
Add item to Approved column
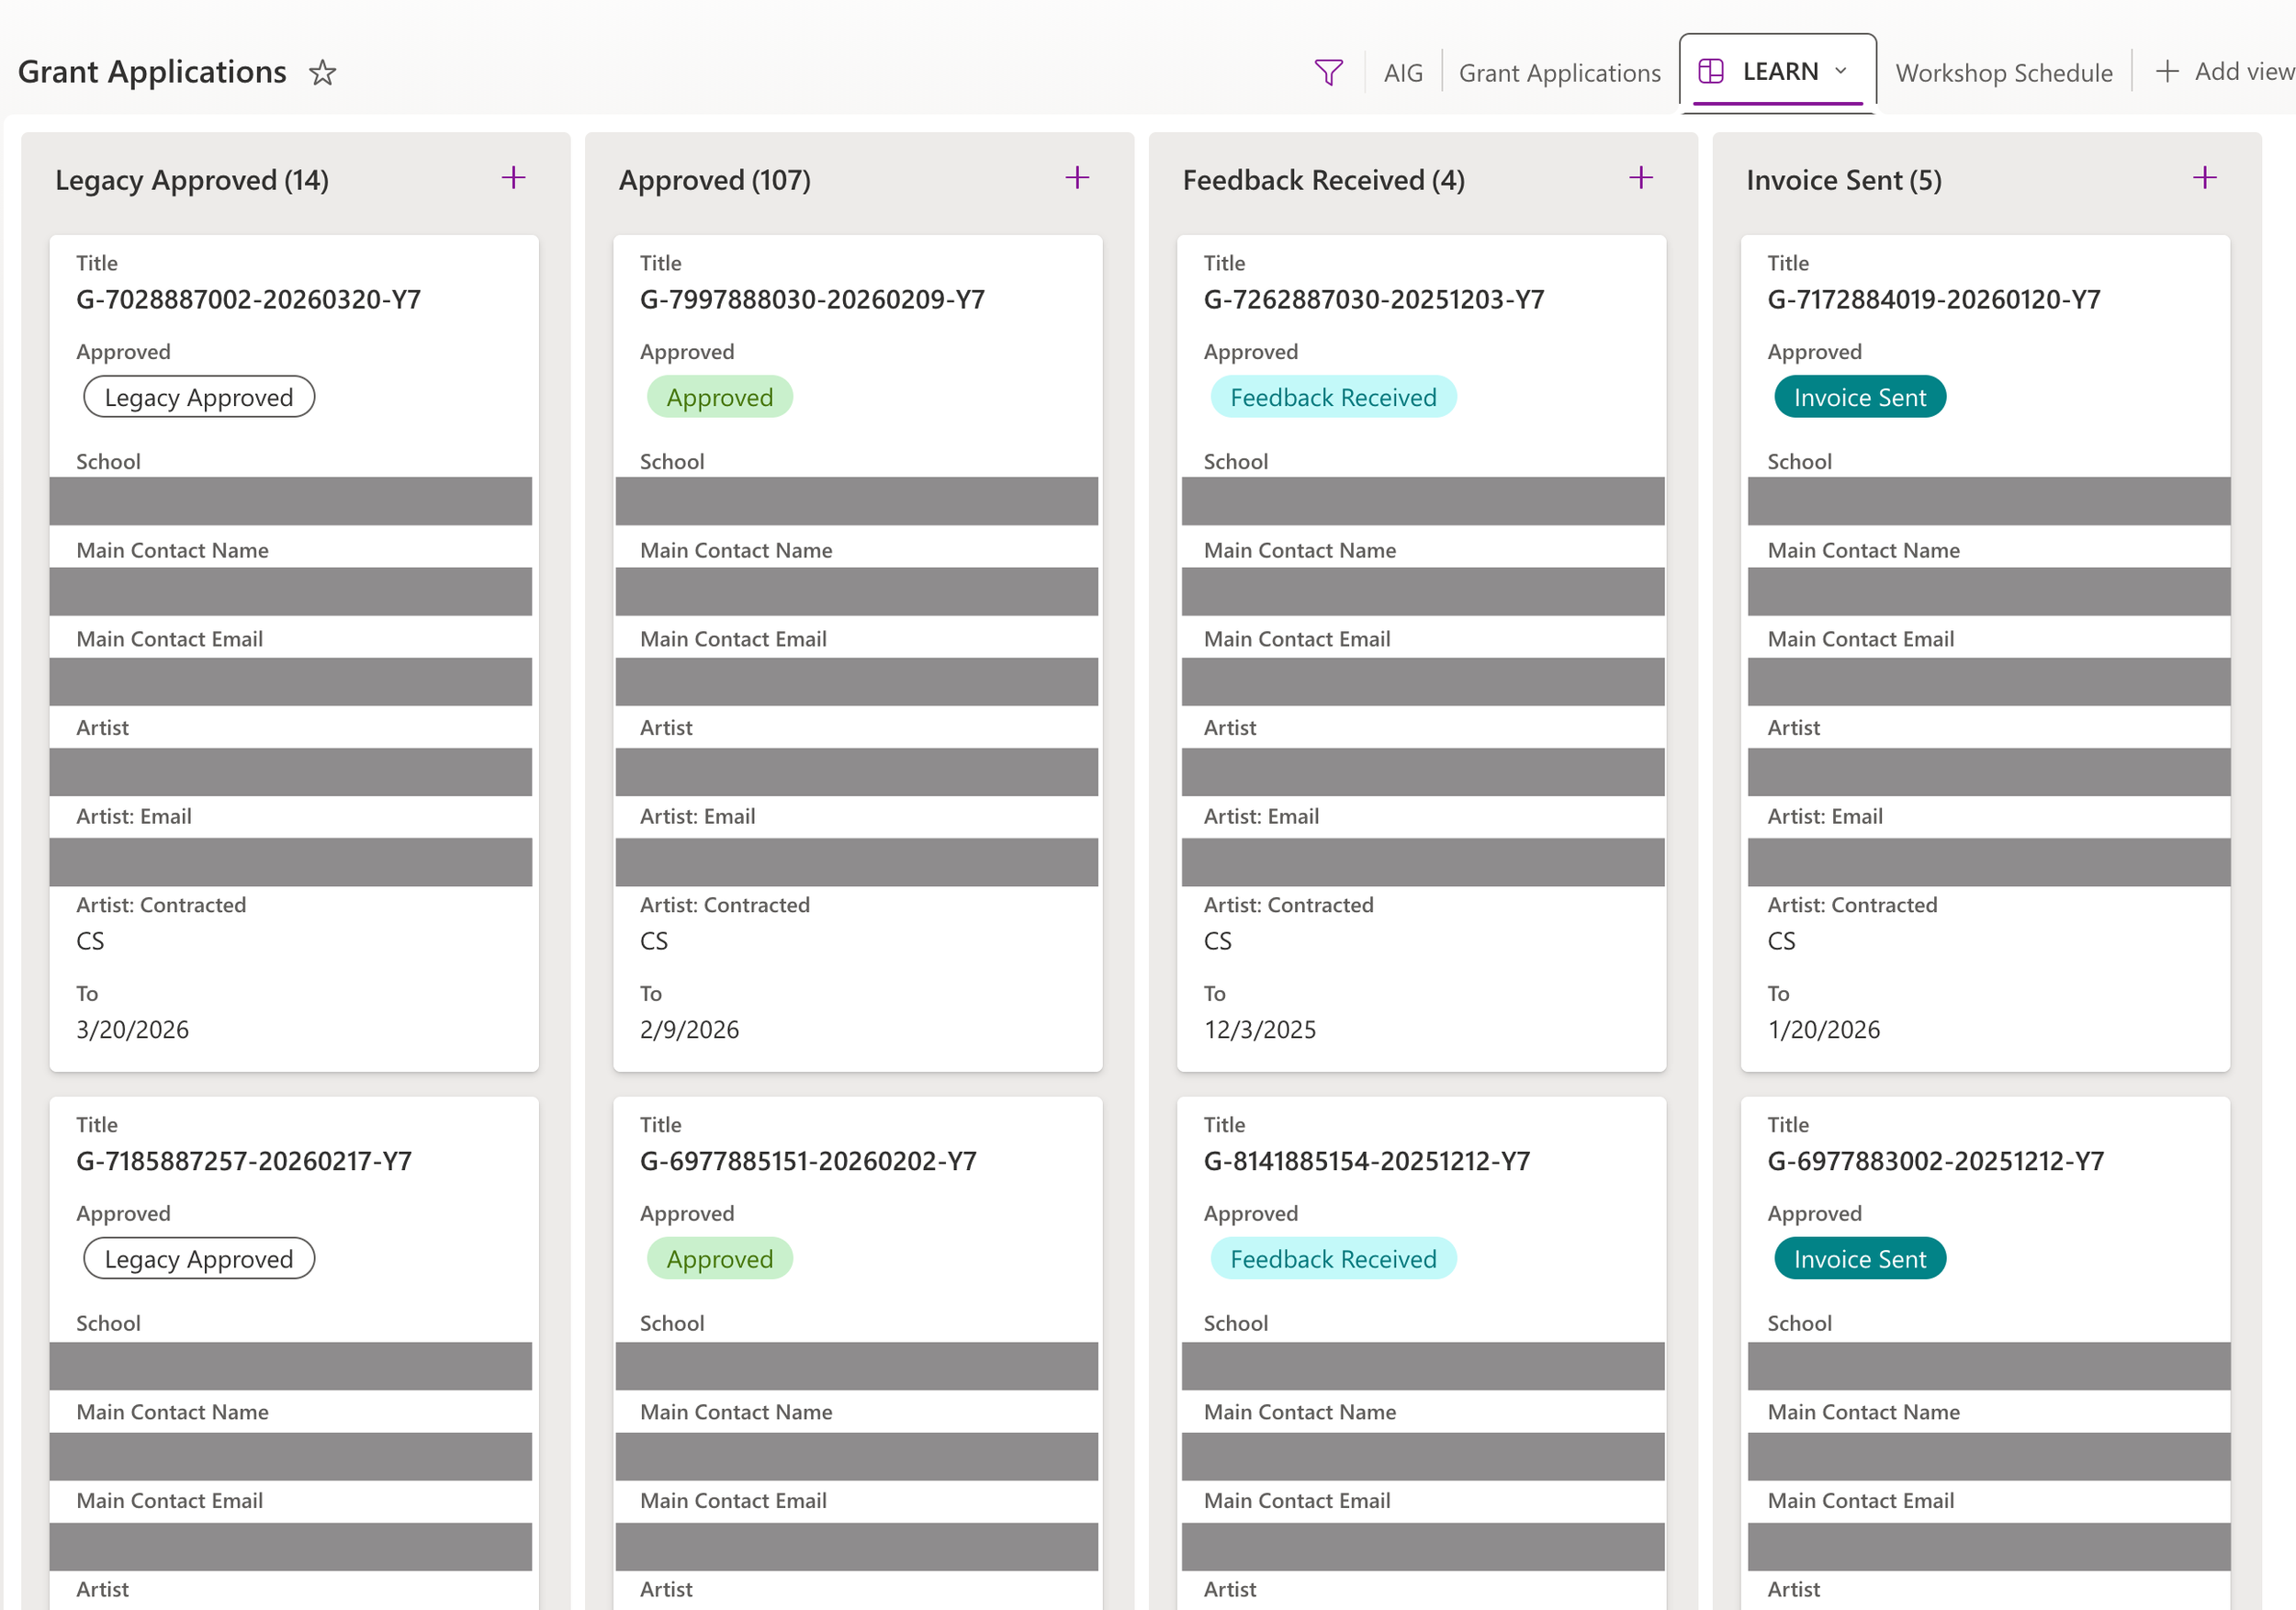1077,178
